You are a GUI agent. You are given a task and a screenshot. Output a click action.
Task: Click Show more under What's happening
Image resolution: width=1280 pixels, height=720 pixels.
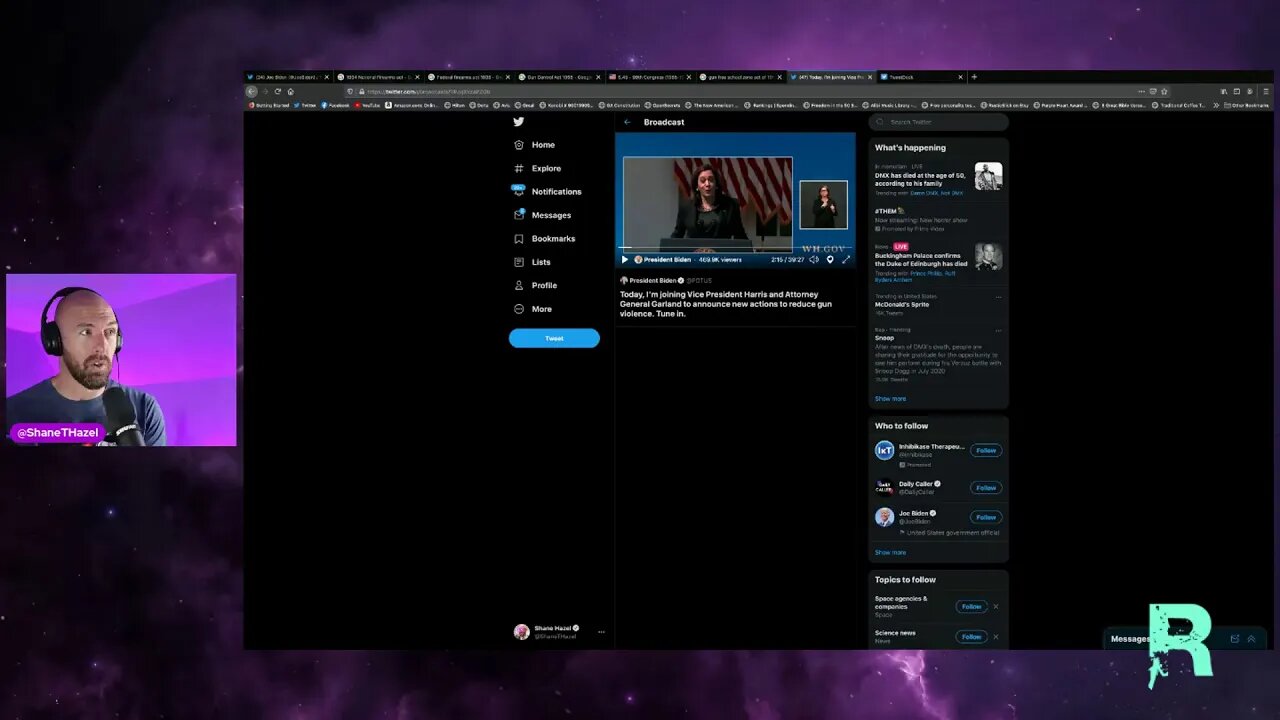point(890,399)
